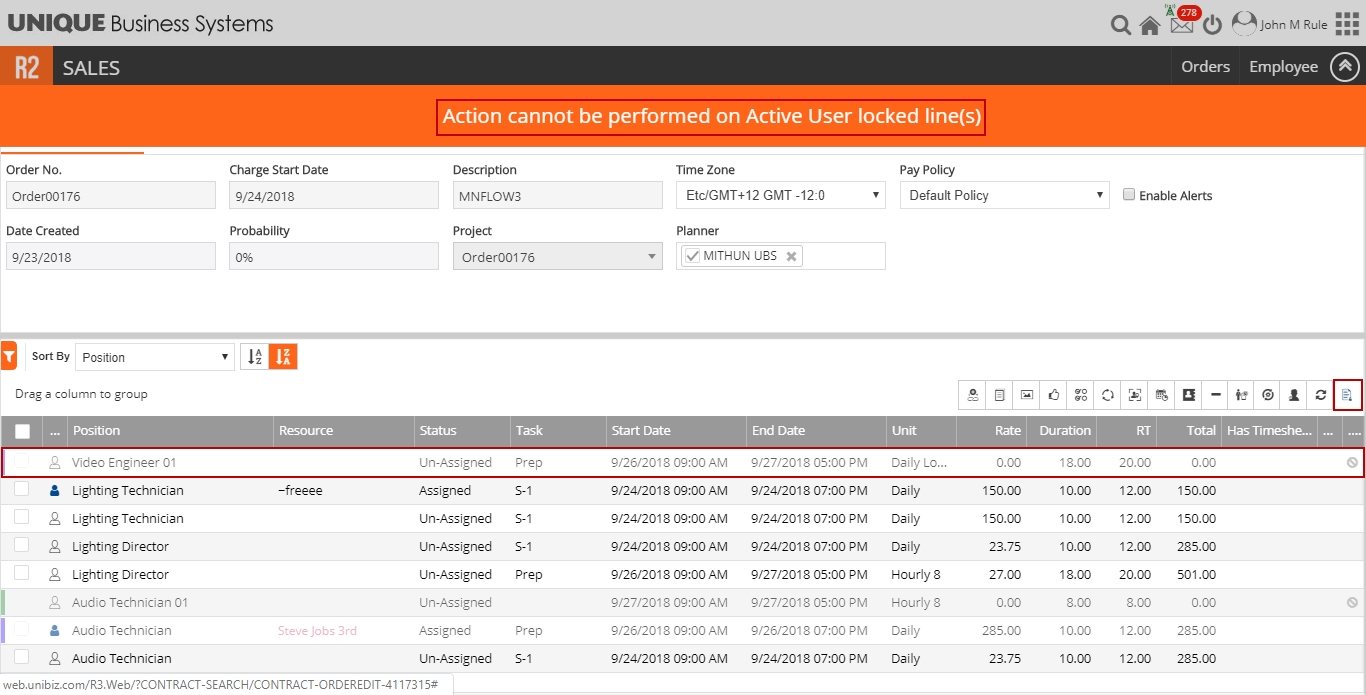Enable the Enable Alerts checkbox
1366x695 pixels.
pyautogui.click(x=1129, y=195)
